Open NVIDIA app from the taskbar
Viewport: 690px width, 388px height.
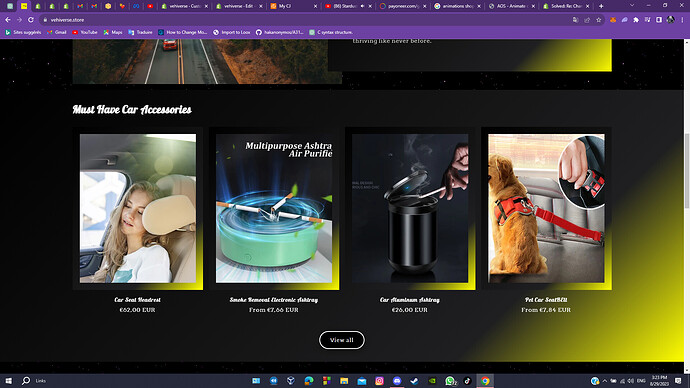coord(432,381)
